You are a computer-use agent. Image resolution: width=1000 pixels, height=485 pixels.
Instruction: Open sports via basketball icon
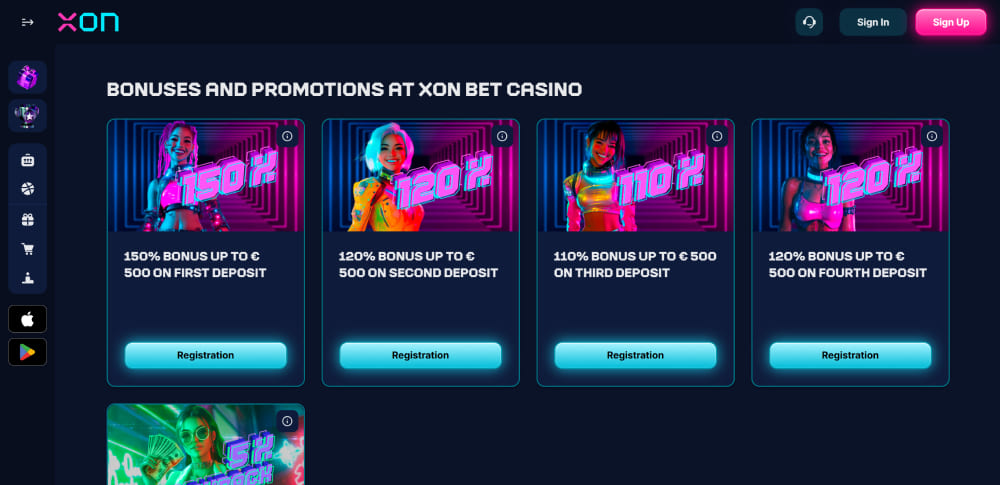pos(27,189)
